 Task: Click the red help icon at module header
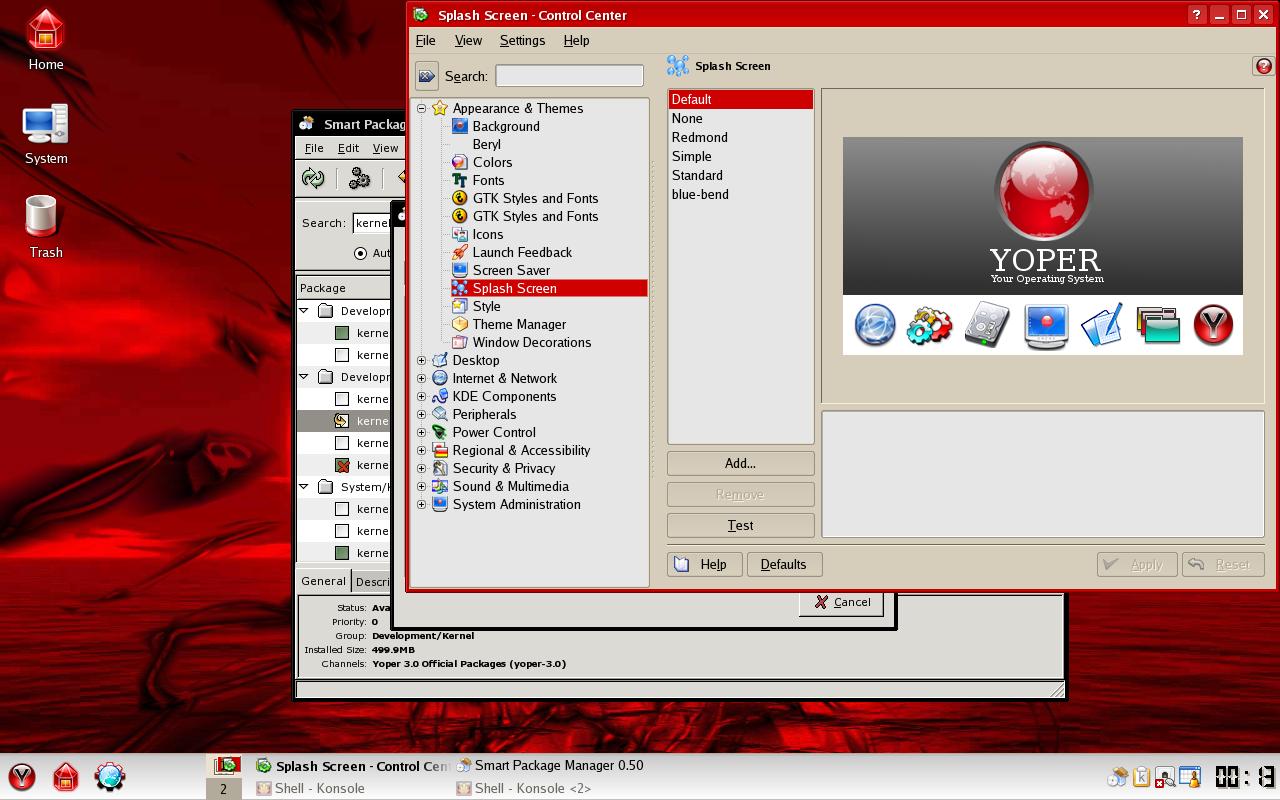[1263, 66]
